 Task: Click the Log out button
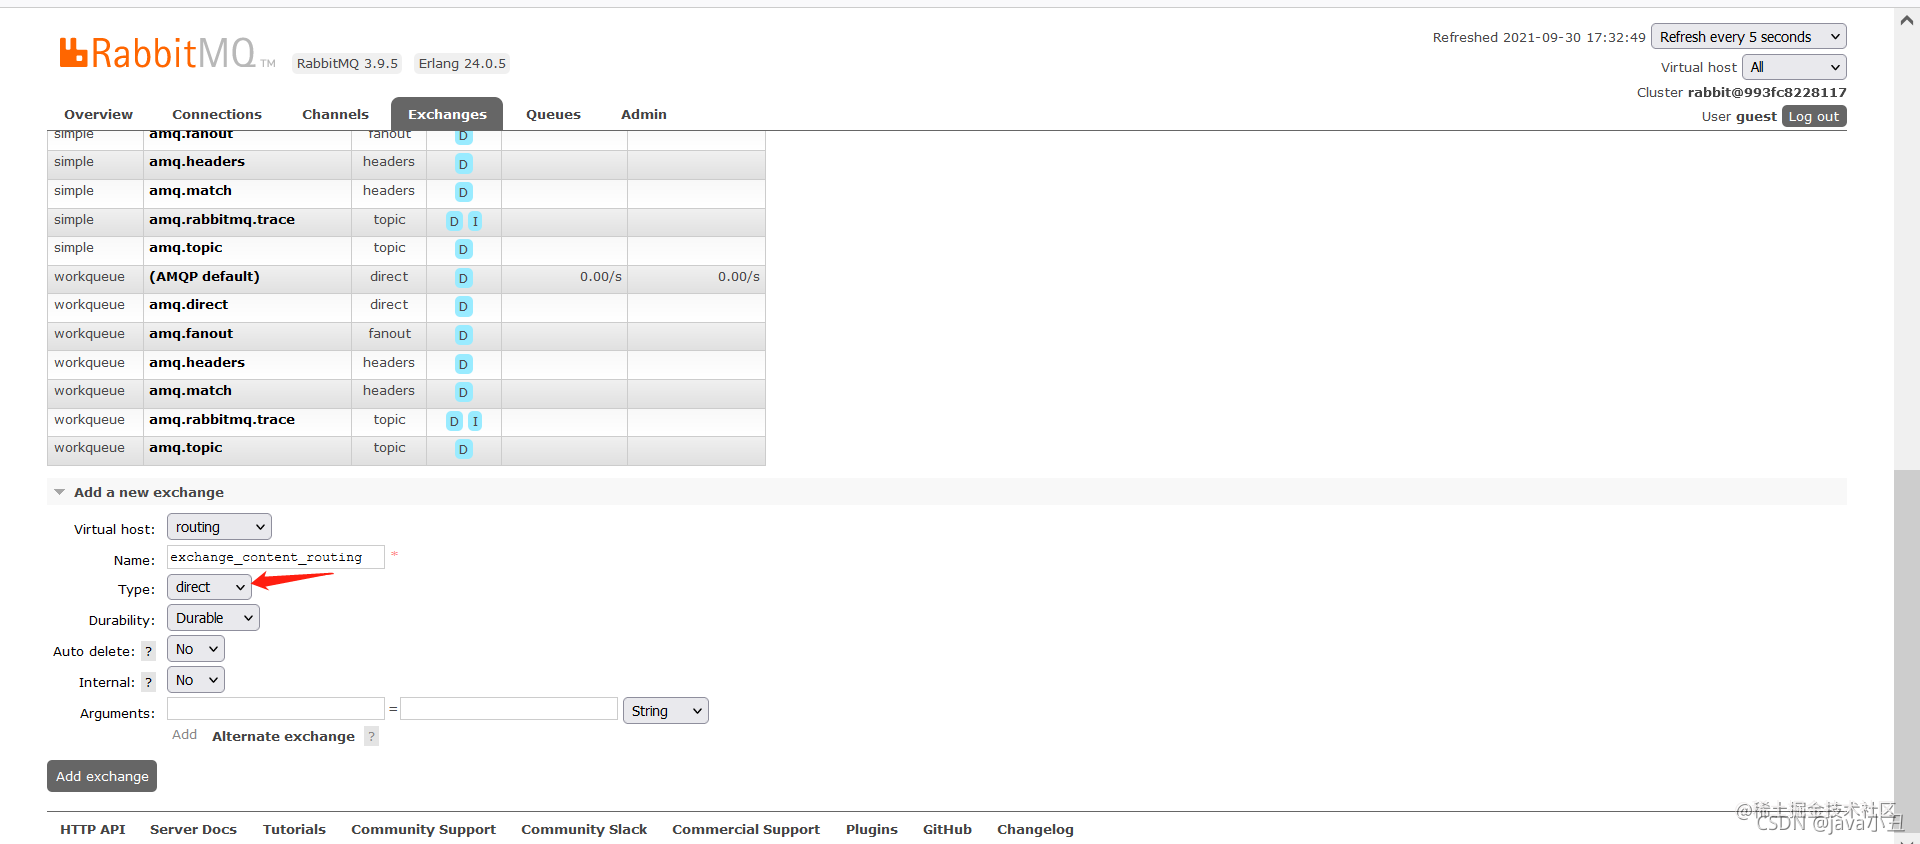(x=1814, y=116)
